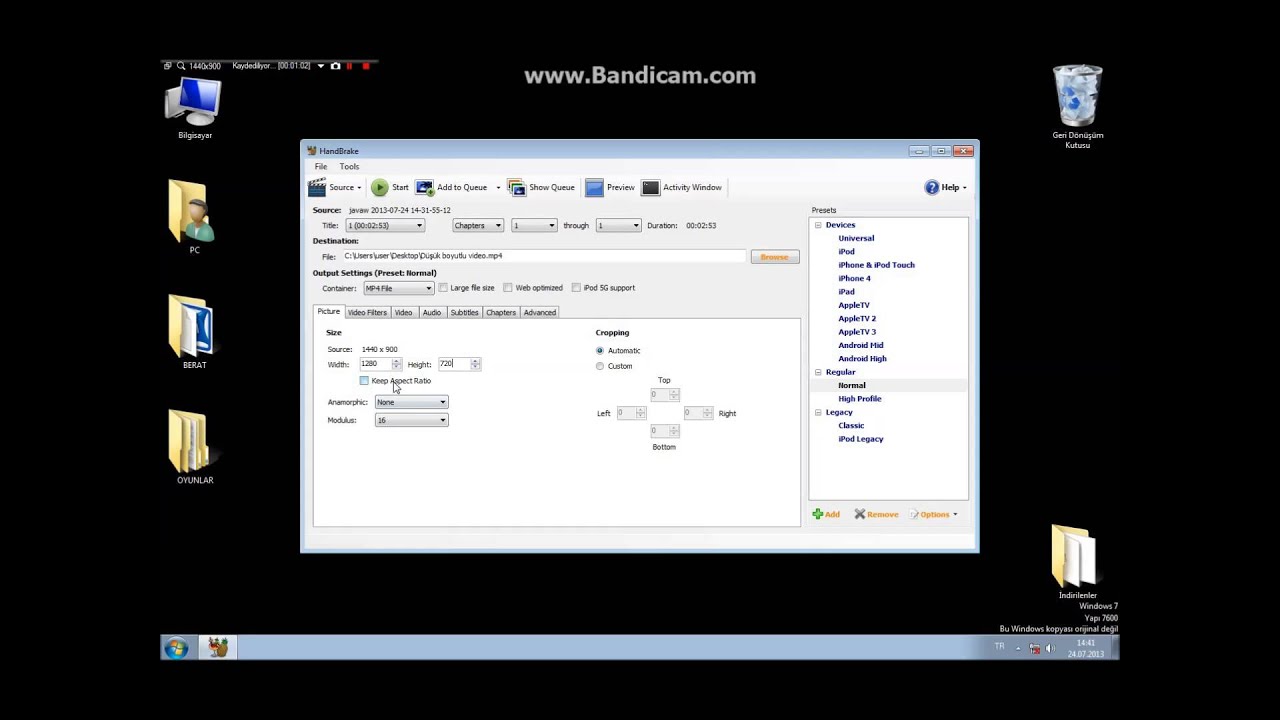The image size is (1280, 720).
Task: Stop the Bandicam recording with red square
Action: [x=366, y=66]
